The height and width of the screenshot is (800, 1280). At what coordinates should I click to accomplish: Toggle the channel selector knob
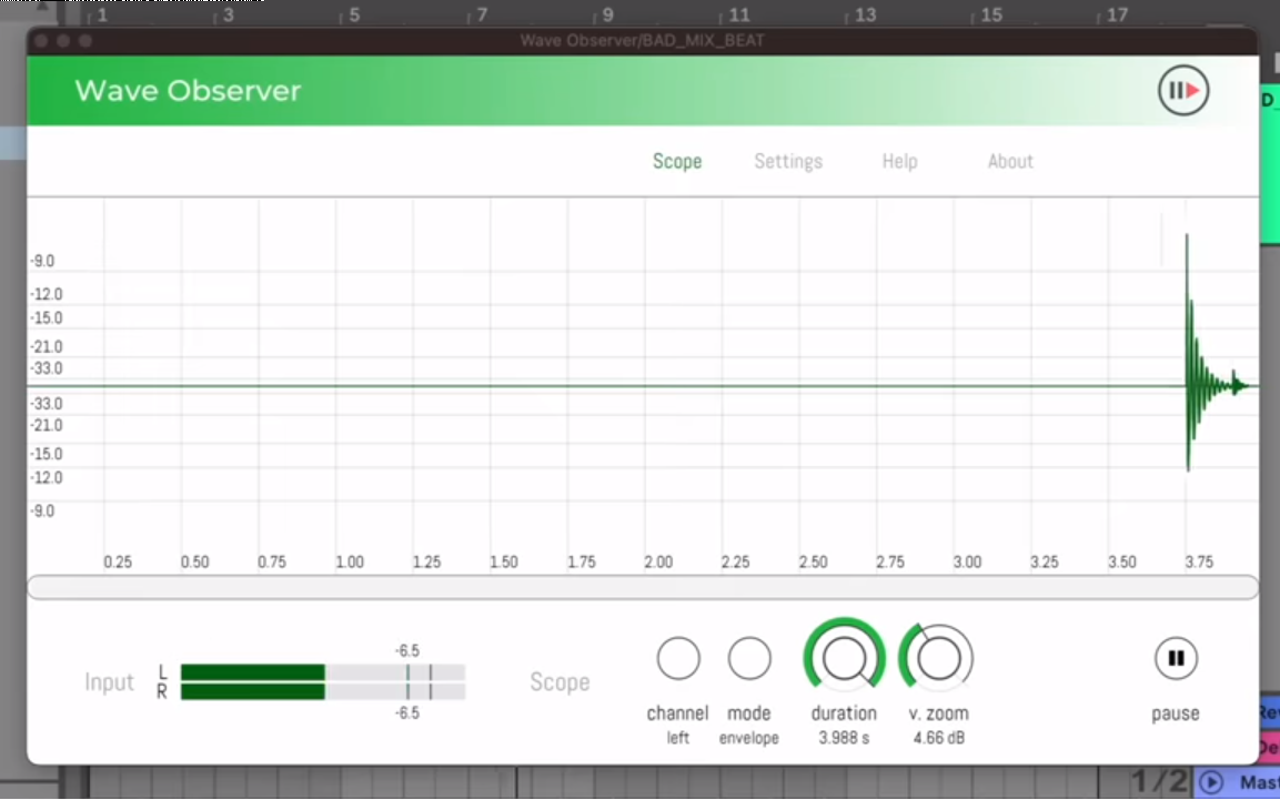click(x=678, y=659)
